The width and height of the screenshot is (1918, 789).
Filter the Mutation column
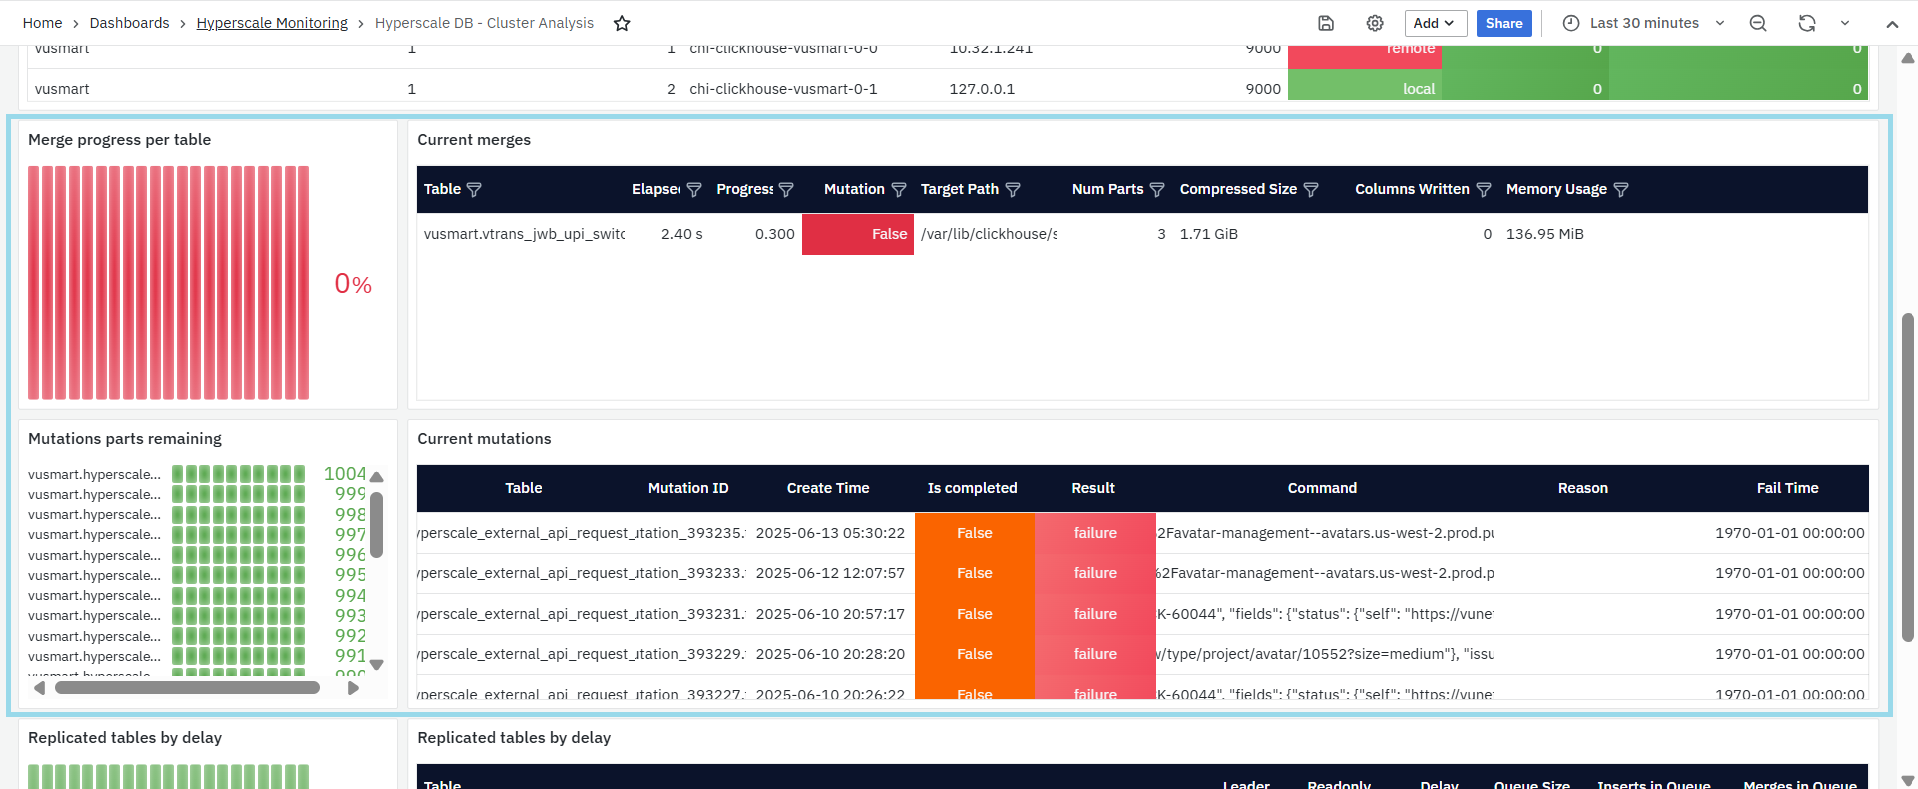pyautogui.click(x=899, y=189)
